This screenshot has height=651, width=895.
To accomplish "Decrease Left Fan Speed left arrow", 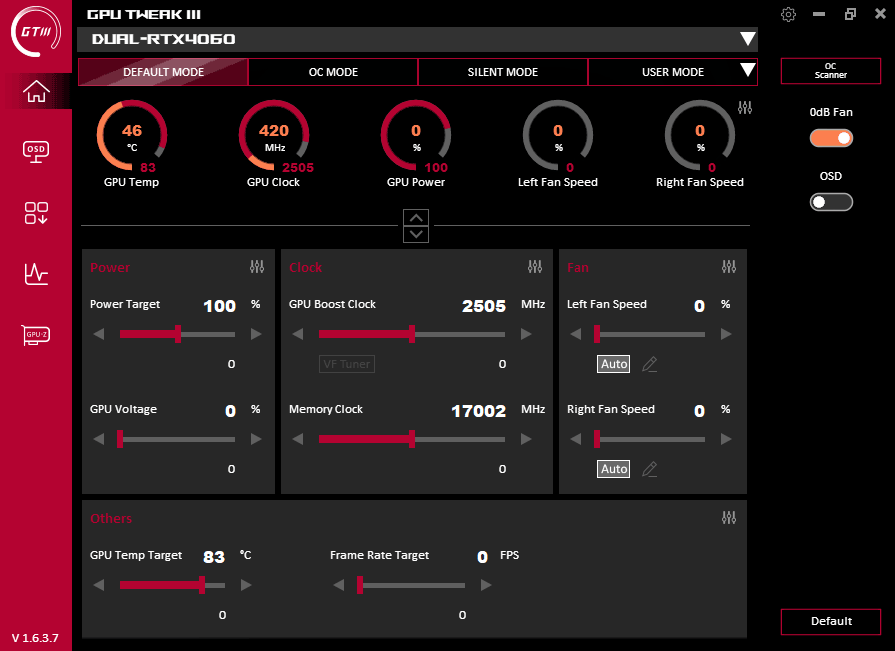I will [575, 334].
